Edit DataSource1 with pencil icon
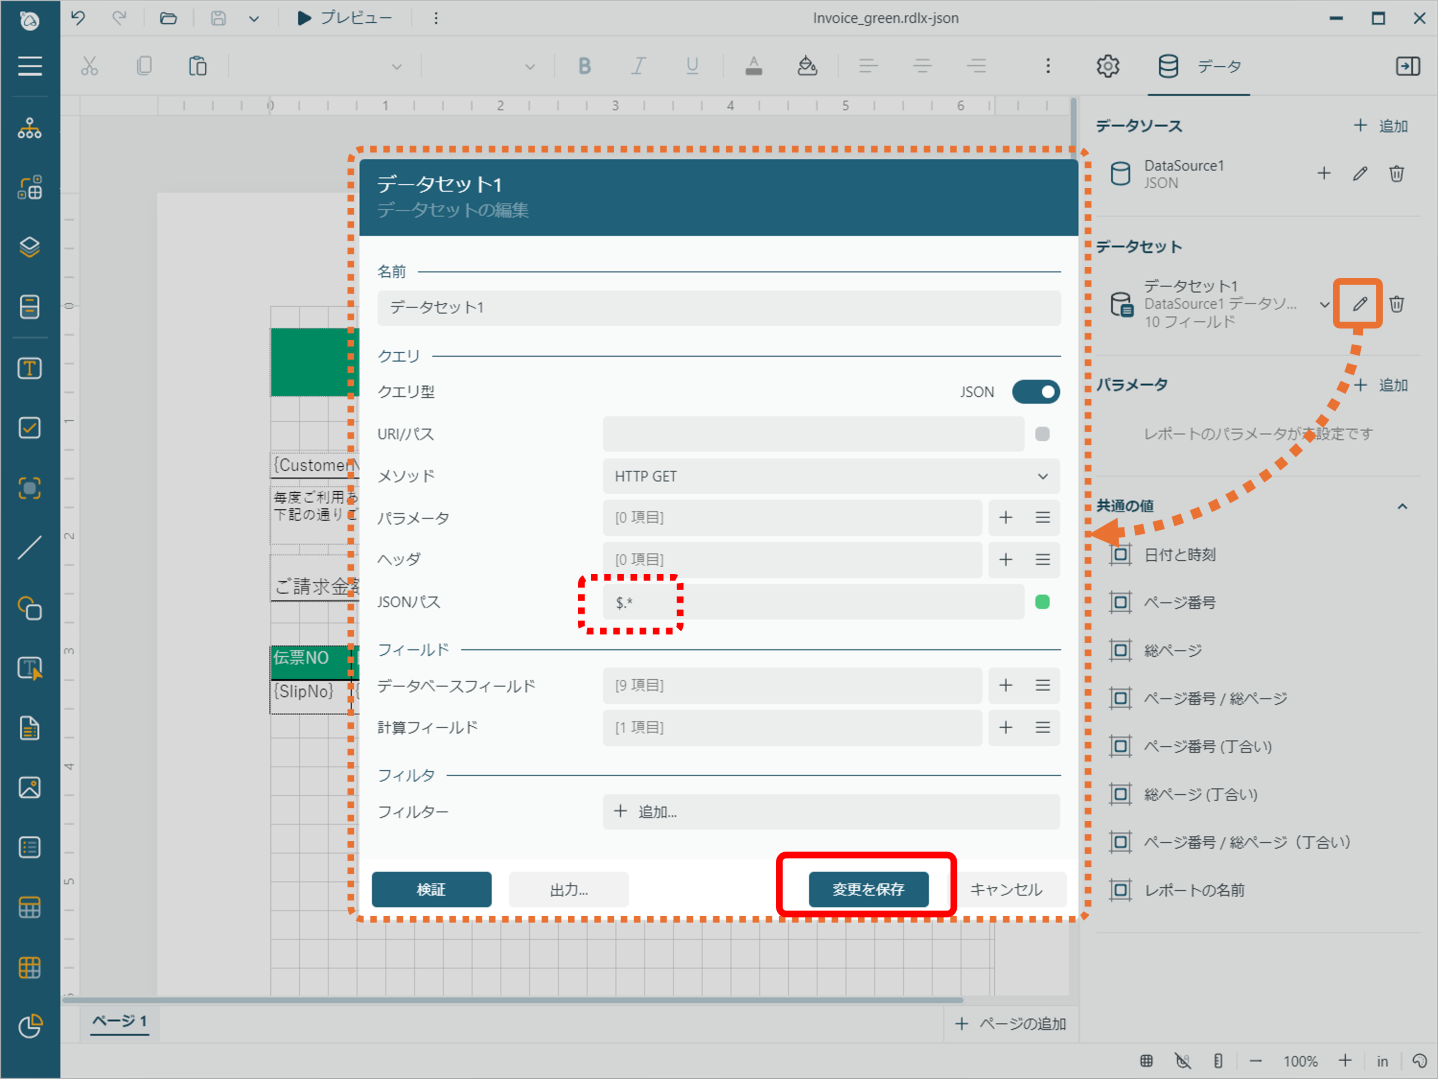Viewport: 1438px width, 1079px height. [x=1360, y=174]
